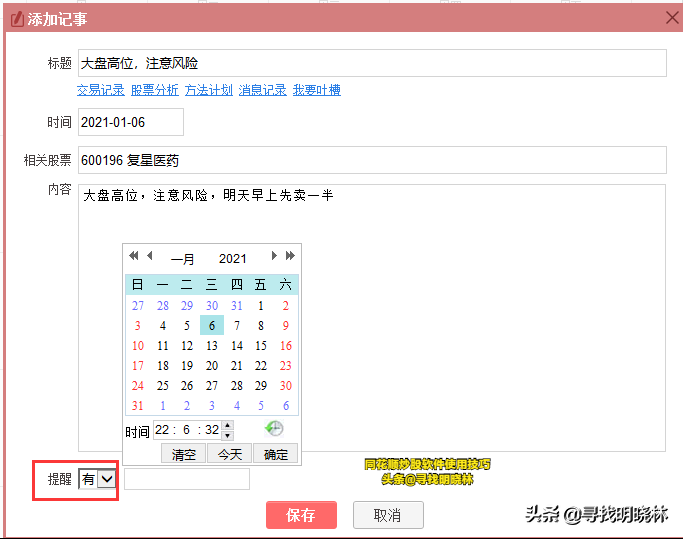Open the 消息记录 link

tap(263, 90)
